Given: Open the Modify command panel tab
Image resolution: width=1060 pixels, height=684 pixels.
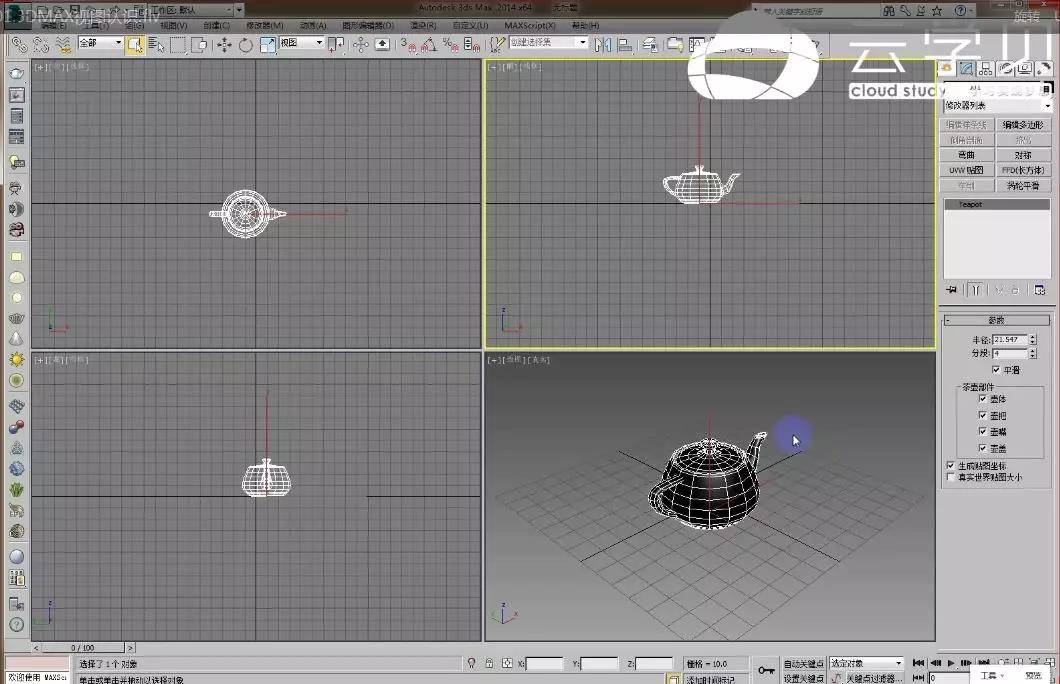Looking at the screenshot, I should click(966, 68).
